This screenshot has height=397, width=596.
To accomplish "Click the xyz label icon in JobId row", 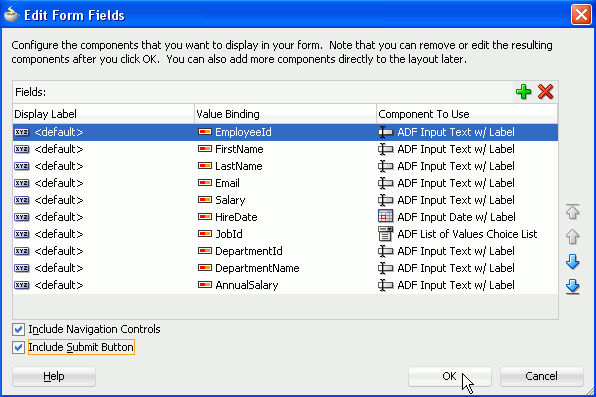I will point(22,234).
